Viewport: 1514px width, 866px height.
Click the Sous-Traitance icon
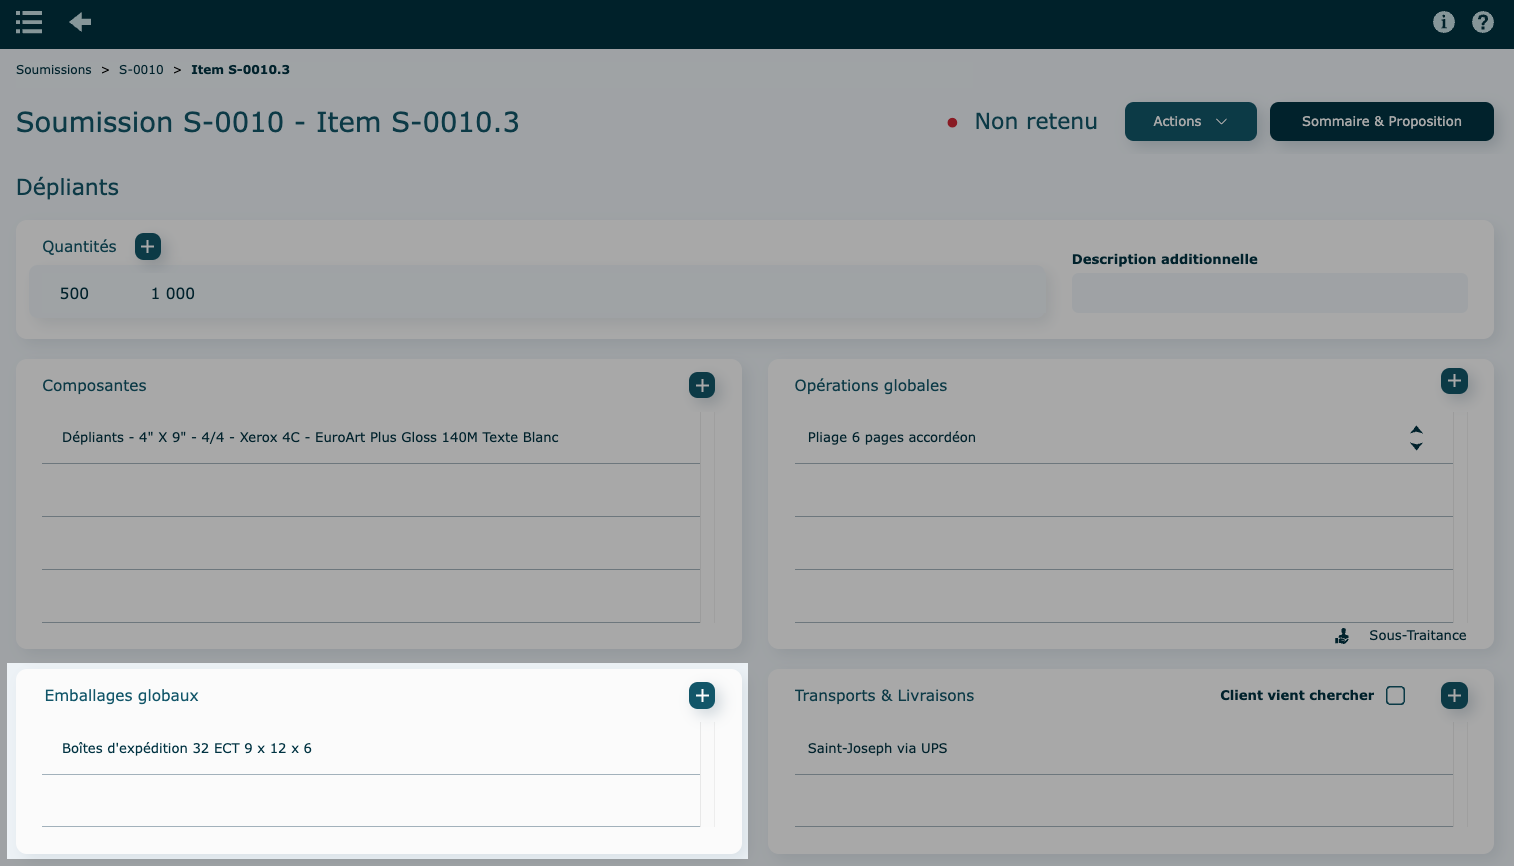pos(1342,636)
